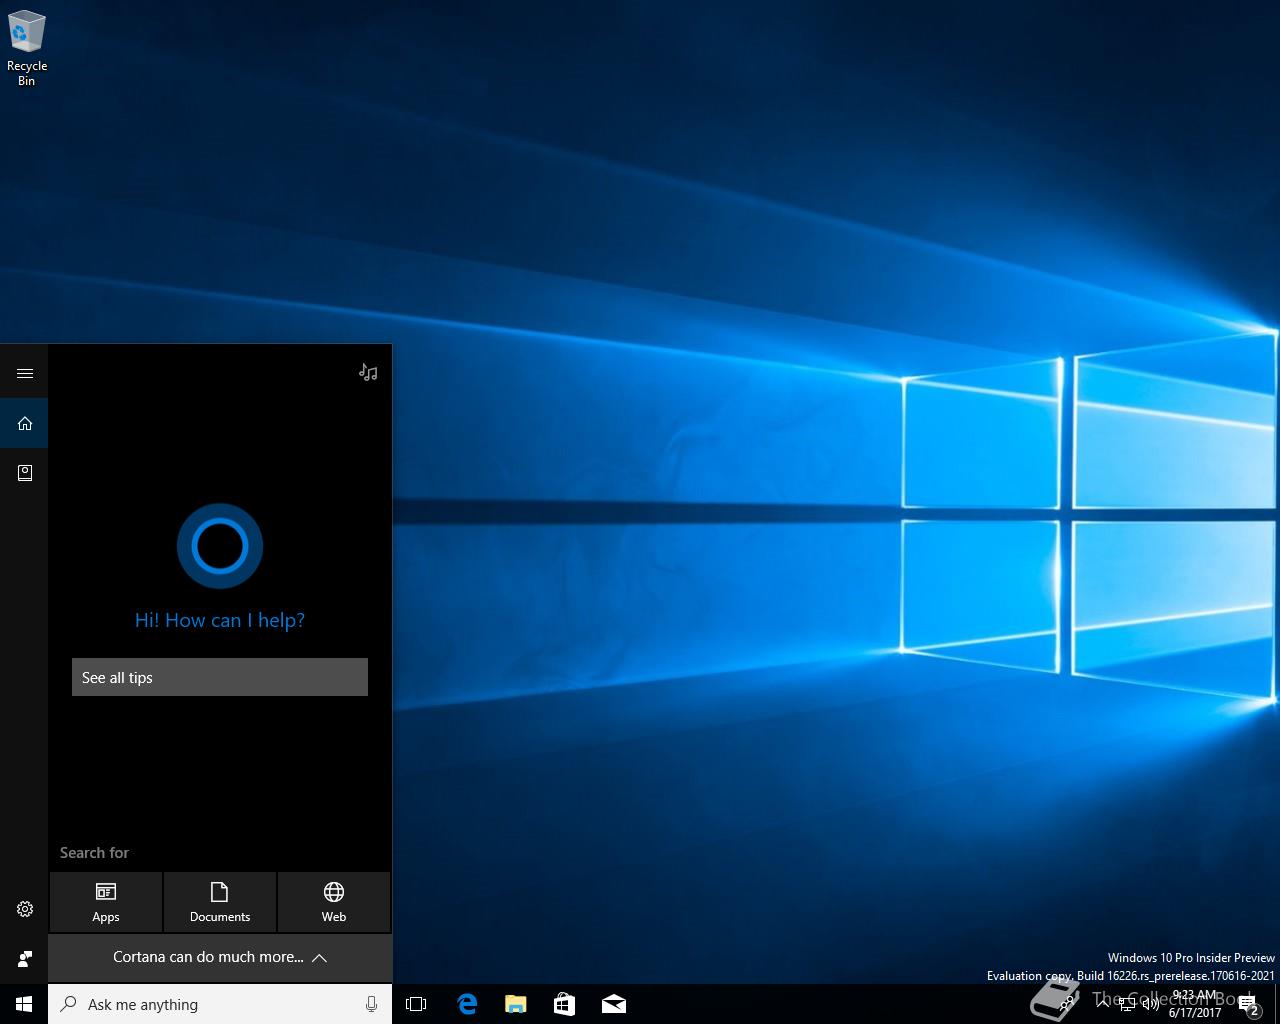Click 'Hi! How can I help?' text

coord(220,620)
